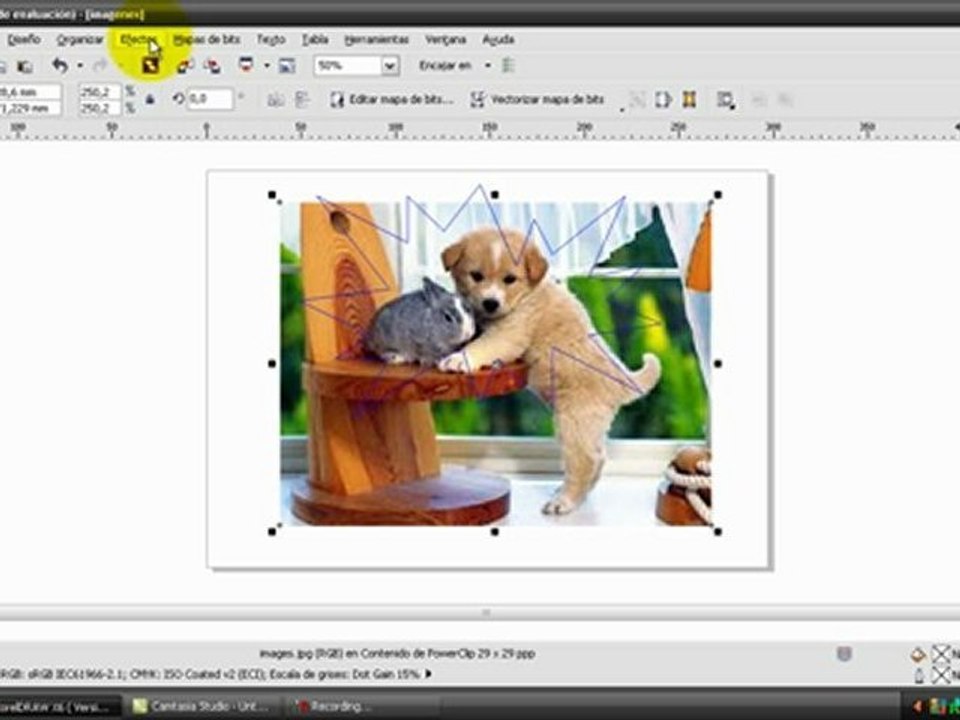
Task: Click the fill bucket icon in status bar
Action: [918, 654]
